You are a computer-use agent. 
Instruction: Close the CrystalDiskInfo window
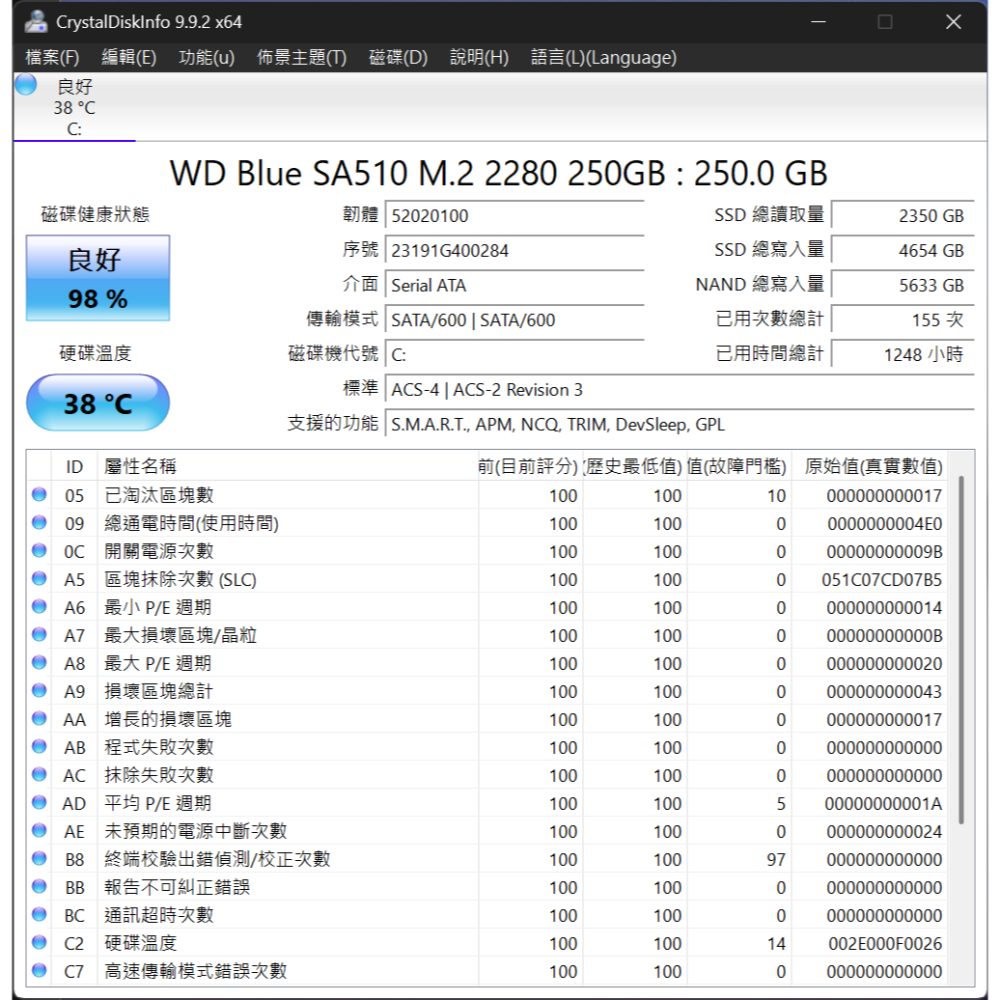point(953,22)
